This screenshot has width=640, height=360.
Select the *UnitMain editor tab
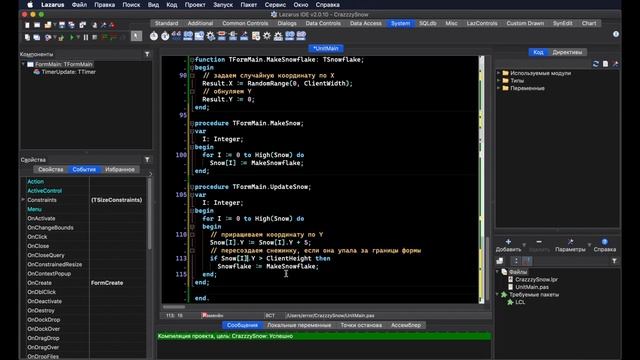[x=326, y=48]
